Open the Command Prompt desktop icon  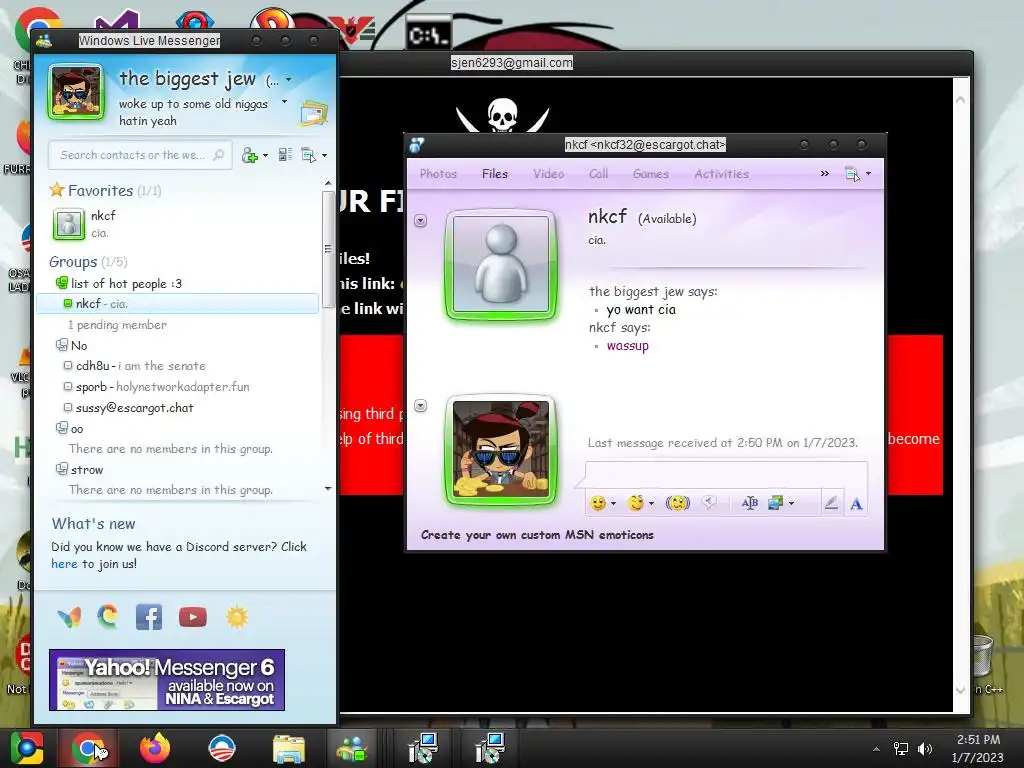(x=428, y=34)
